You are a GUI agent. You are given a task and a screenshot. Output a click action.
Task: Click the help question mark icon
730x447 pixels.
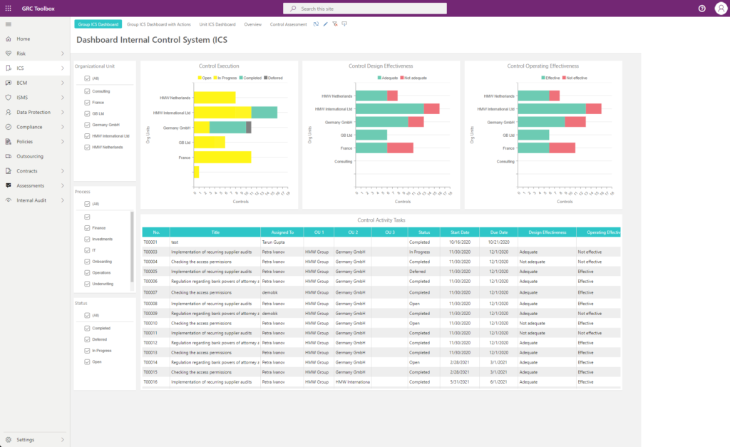pyautogui.click(x=702, y=8)
